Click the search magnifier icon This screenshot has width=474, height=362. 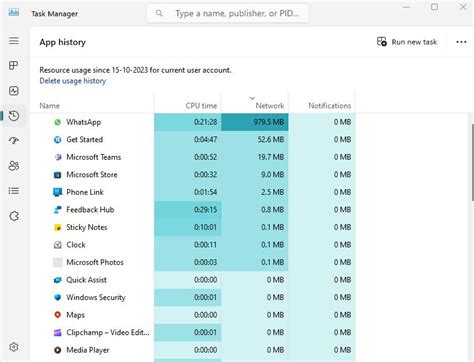pos(159,13)
